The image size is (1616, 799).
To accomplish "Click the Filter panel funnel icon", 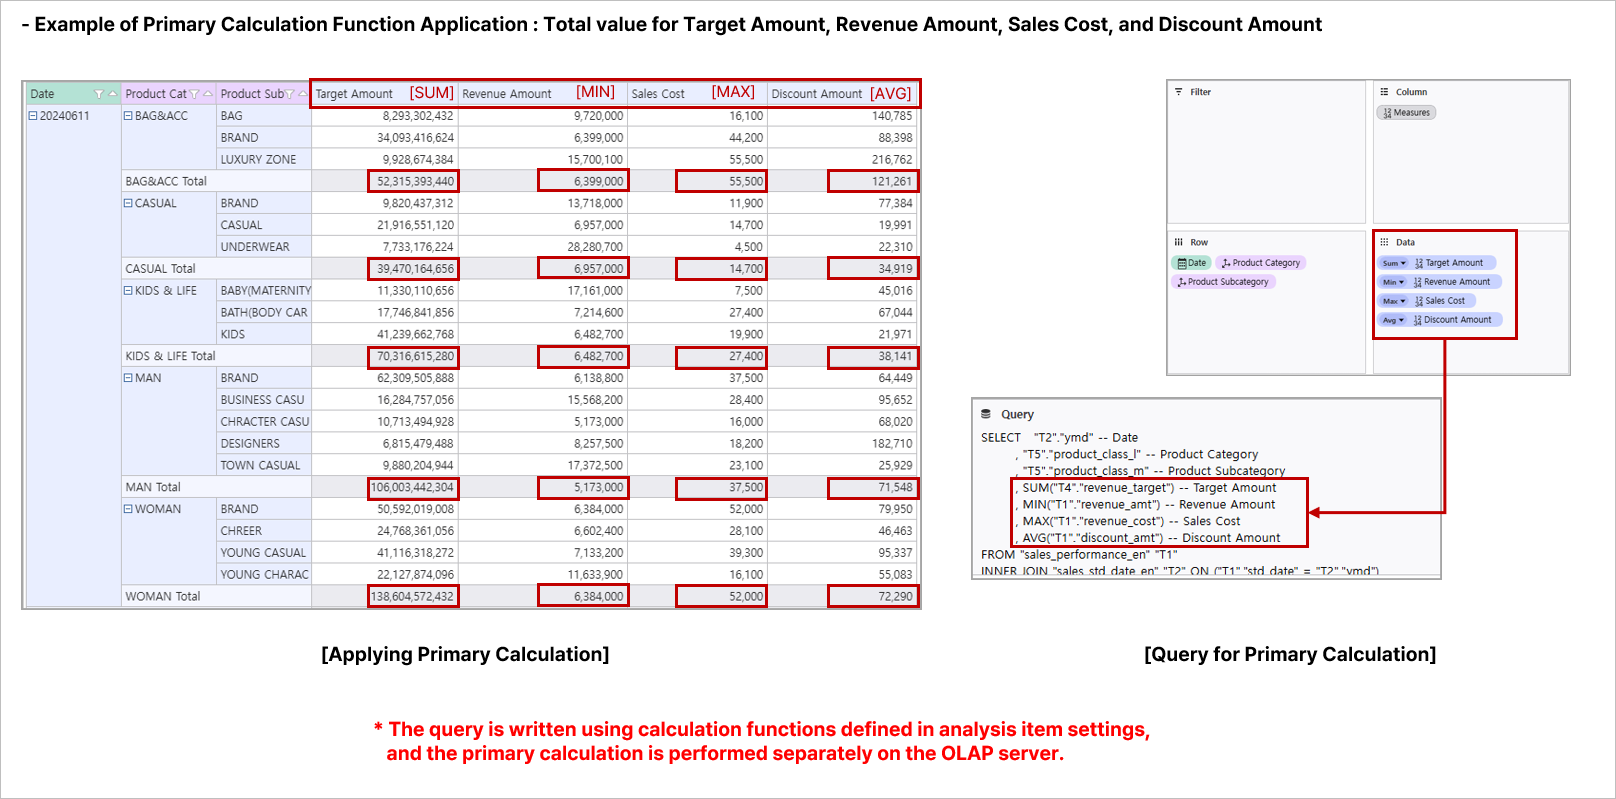I will [x=1179, y=92].
